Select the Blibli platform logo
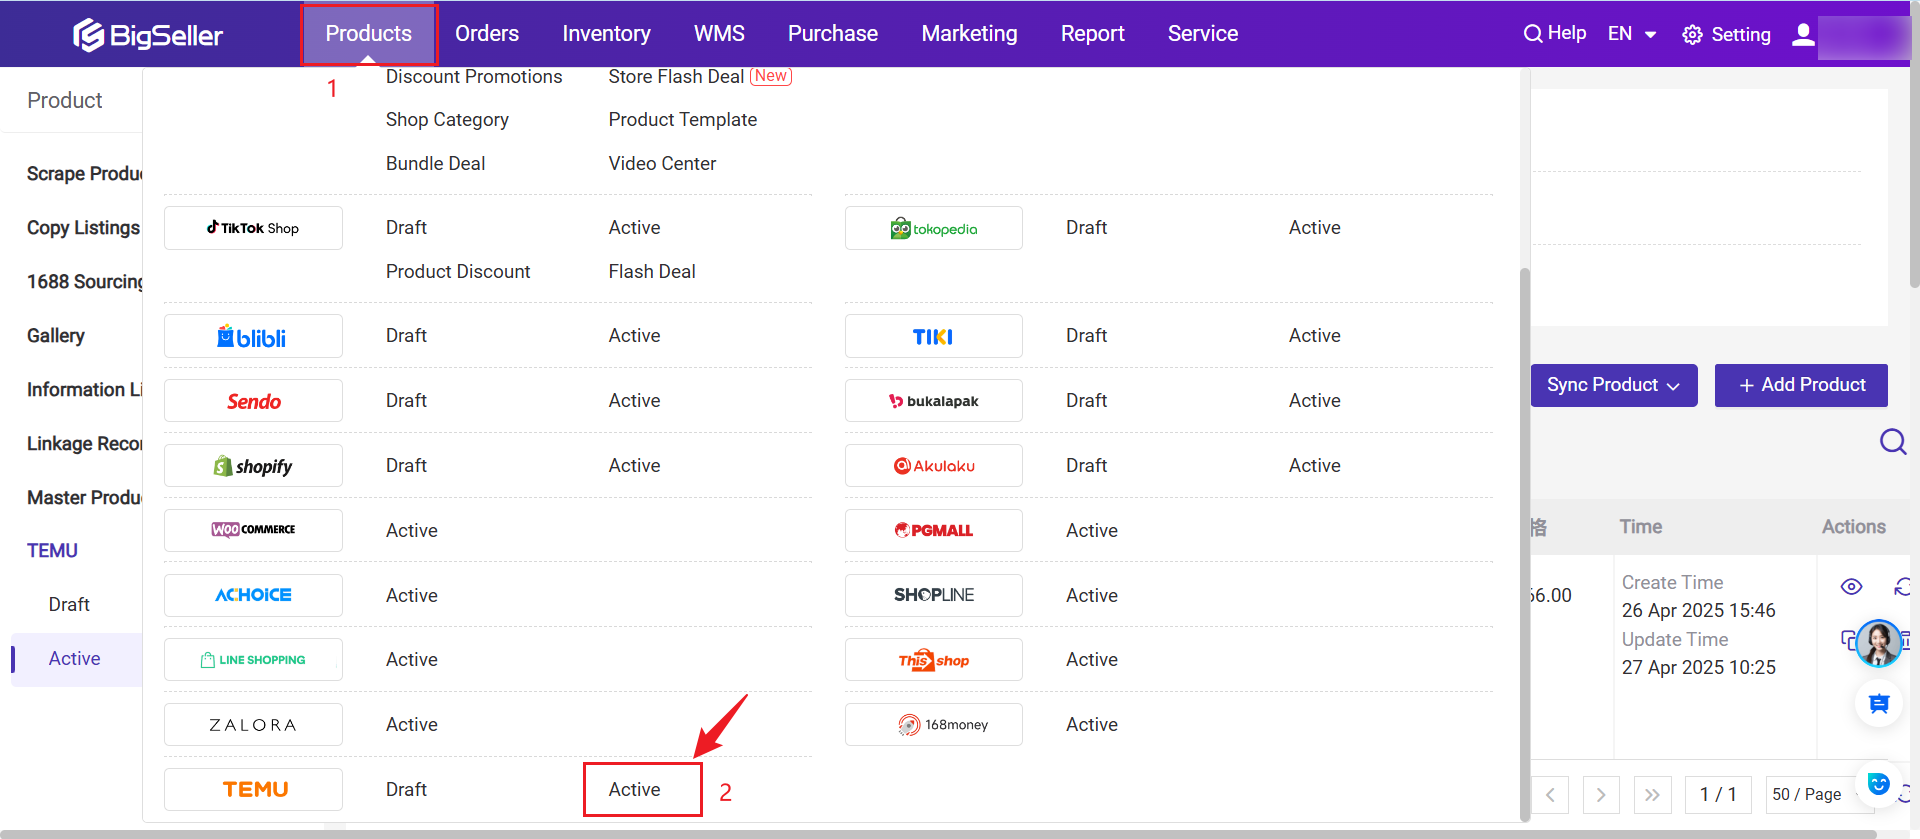The height and width of the screenshot is (839, 1920). pyautogui.click(x=253, y=336)
